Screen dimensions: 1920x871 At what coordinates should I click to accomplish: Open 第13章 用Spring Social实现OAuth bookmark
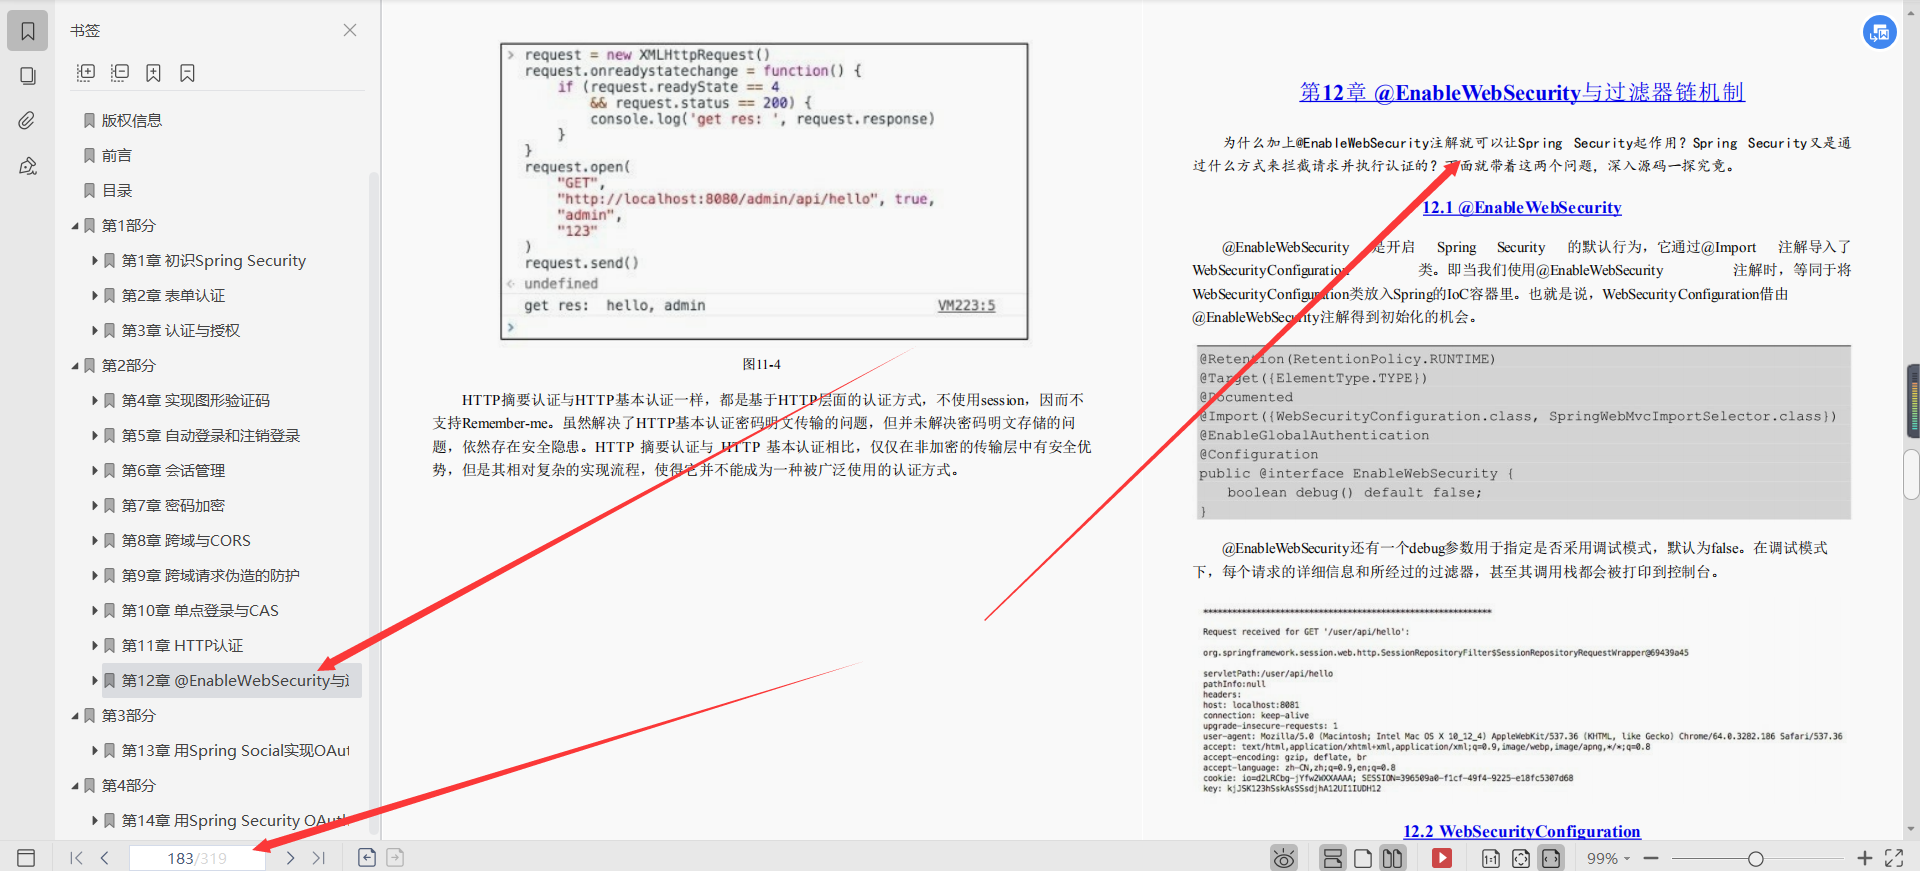[x=235, y=750]
